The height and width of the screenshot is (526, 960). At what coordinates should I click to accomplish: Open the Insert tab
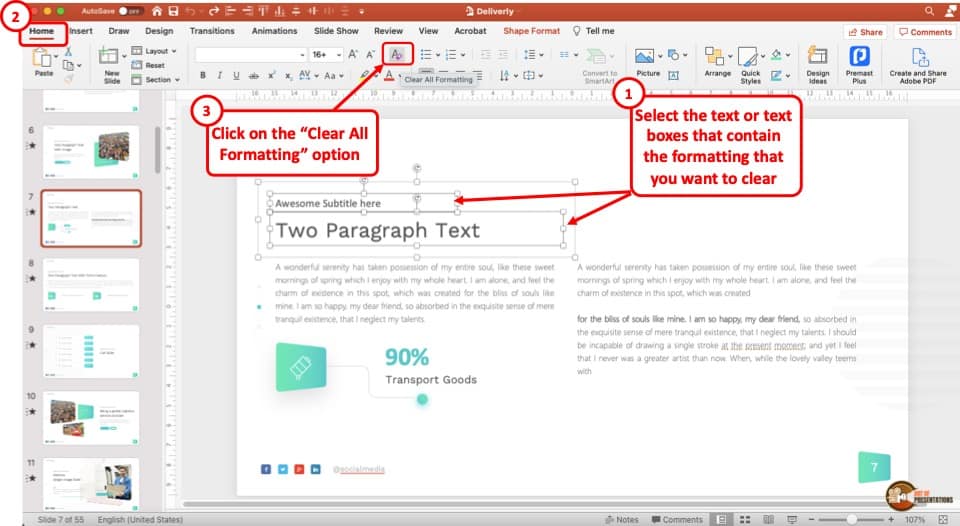click(81, 31)
